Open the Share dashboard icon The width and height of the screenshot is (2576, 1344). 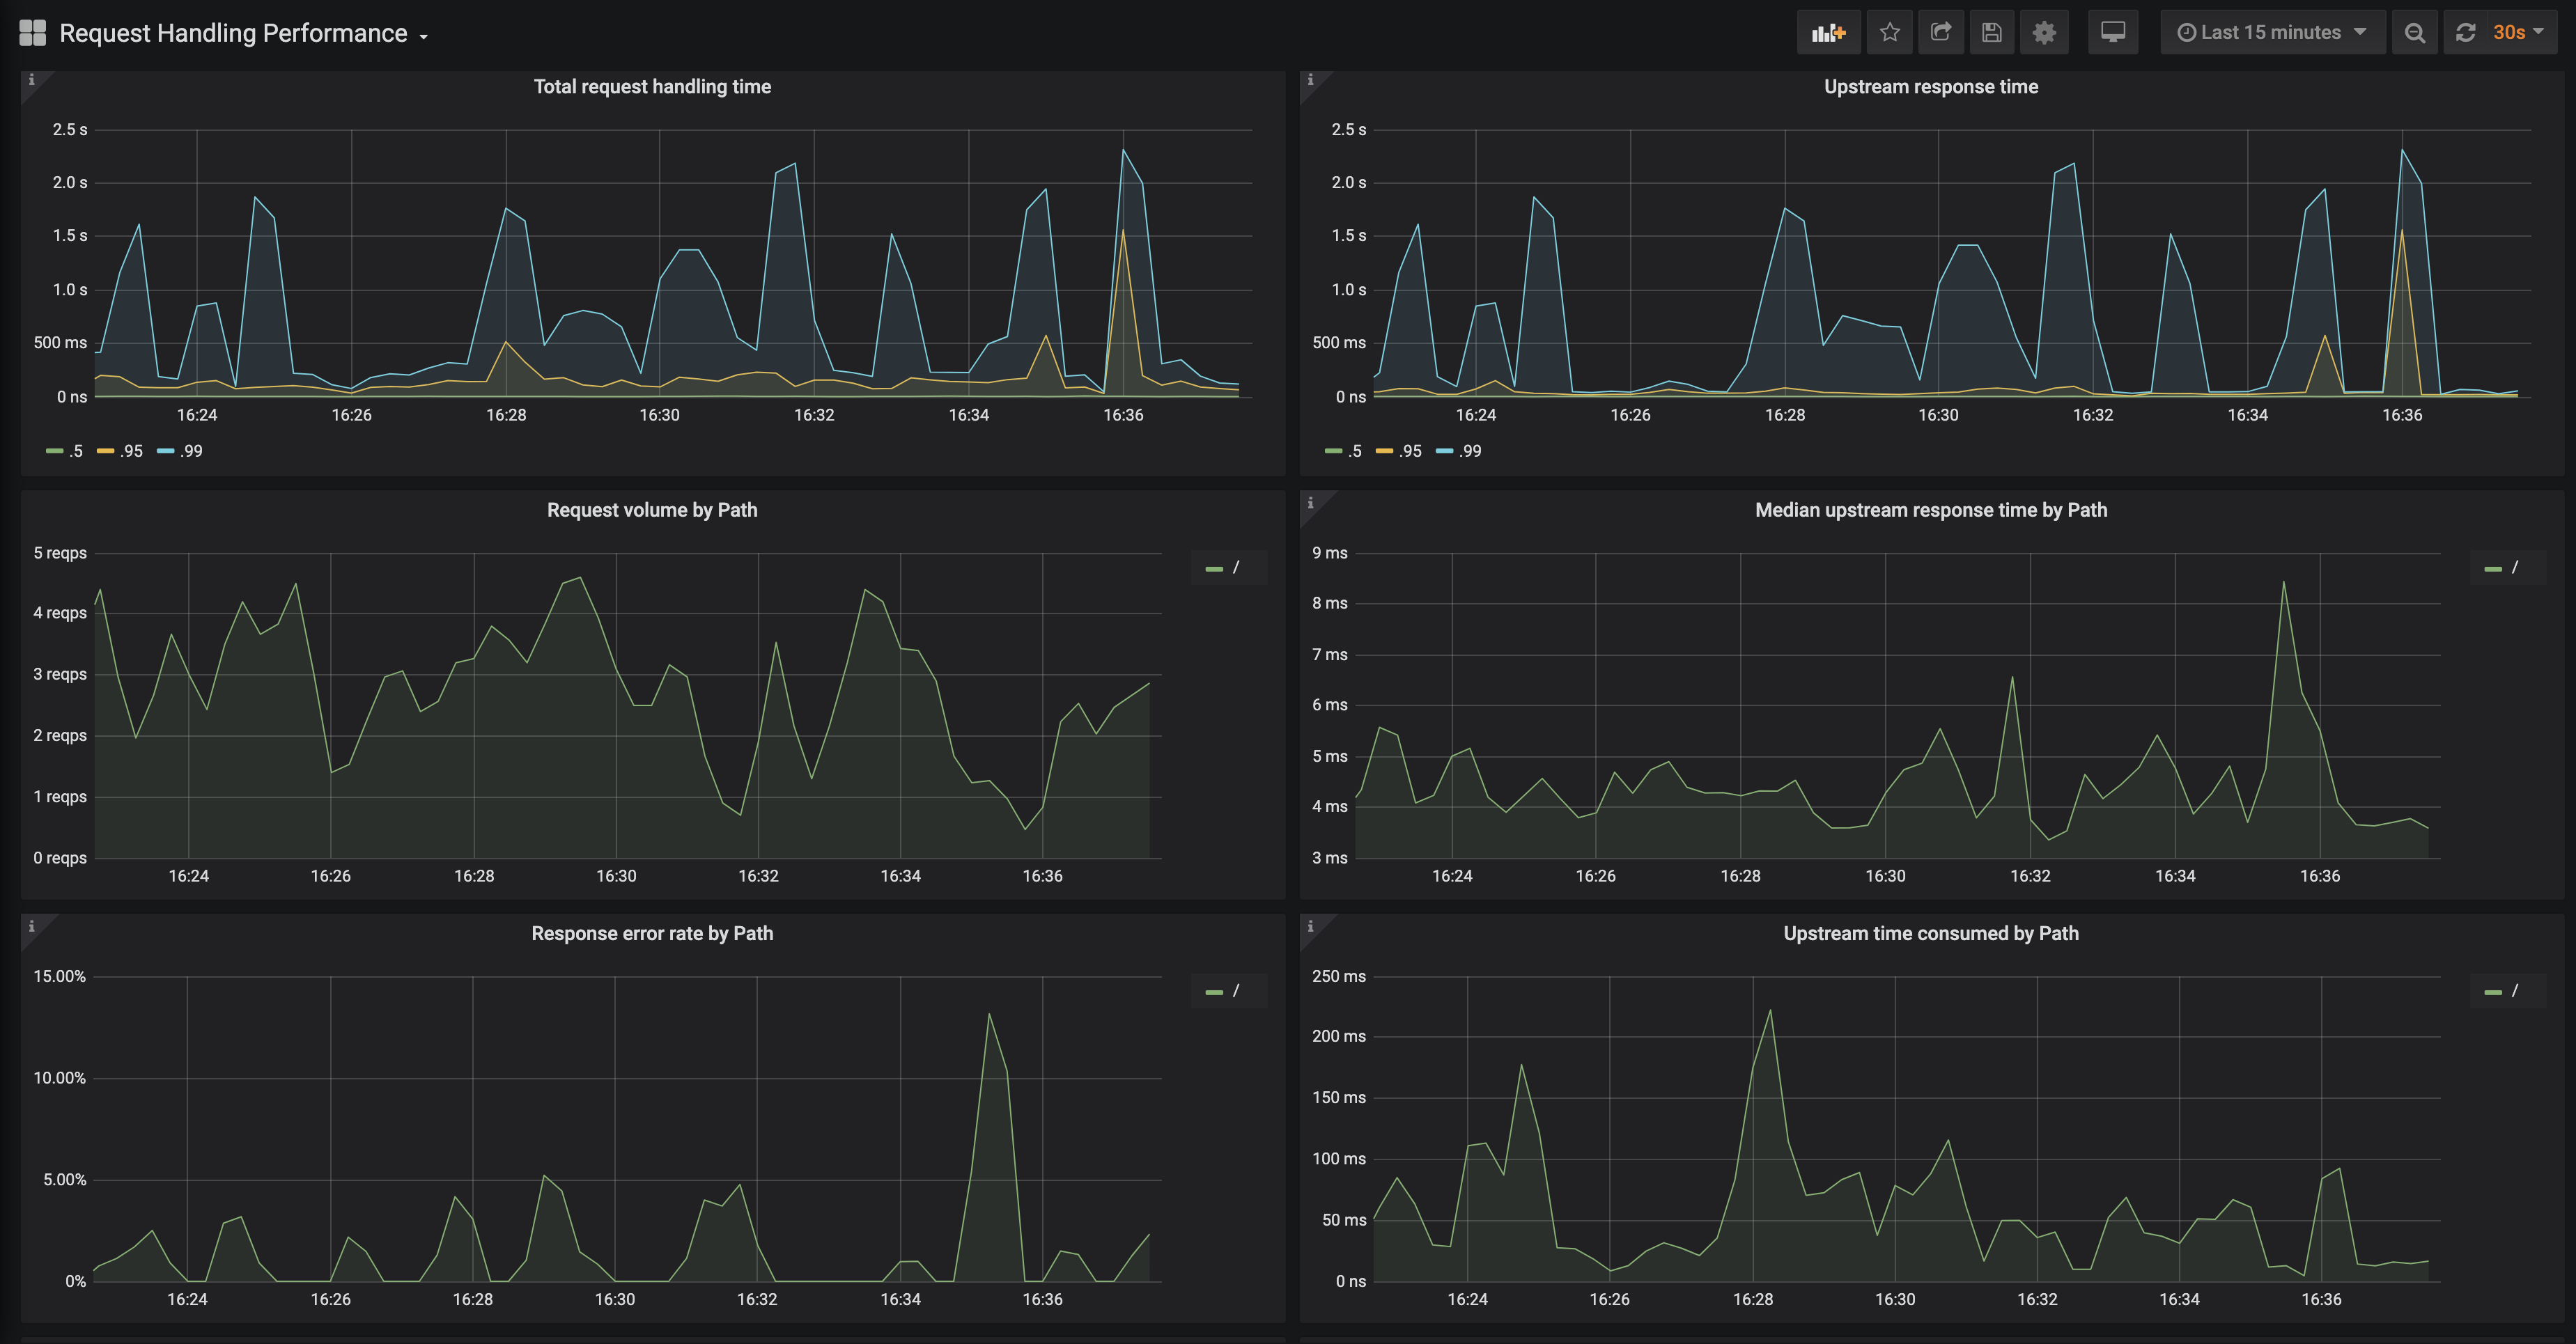click(x=1940, y=33)
